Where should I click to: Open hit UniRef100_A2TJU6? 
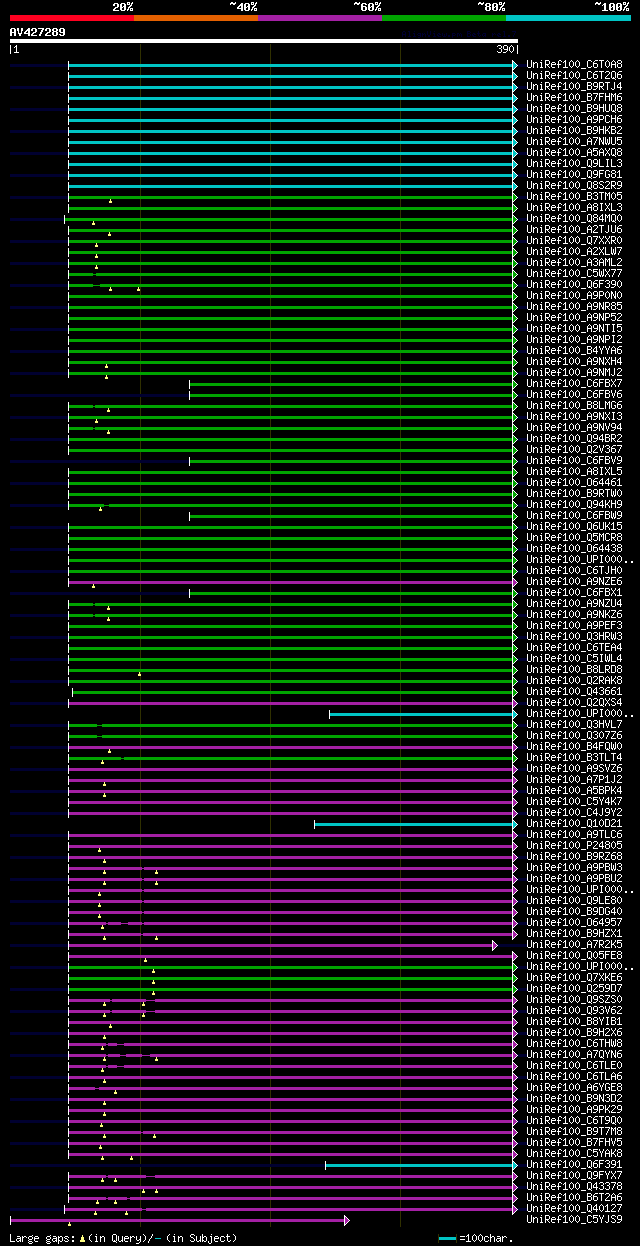pyautogui.click(x=574, y=229)
